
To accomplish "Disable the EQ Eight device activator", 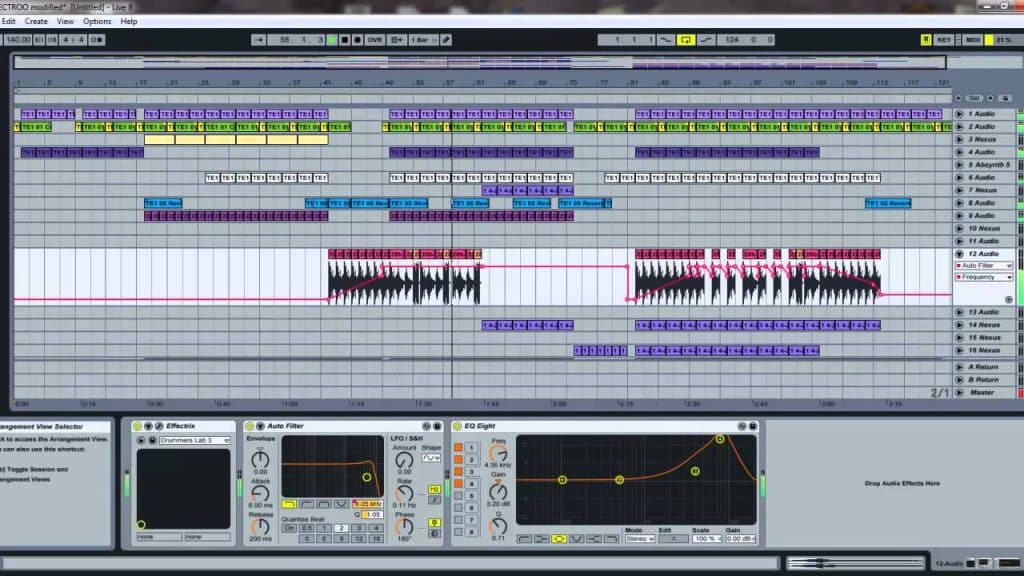I will (457, 426).
